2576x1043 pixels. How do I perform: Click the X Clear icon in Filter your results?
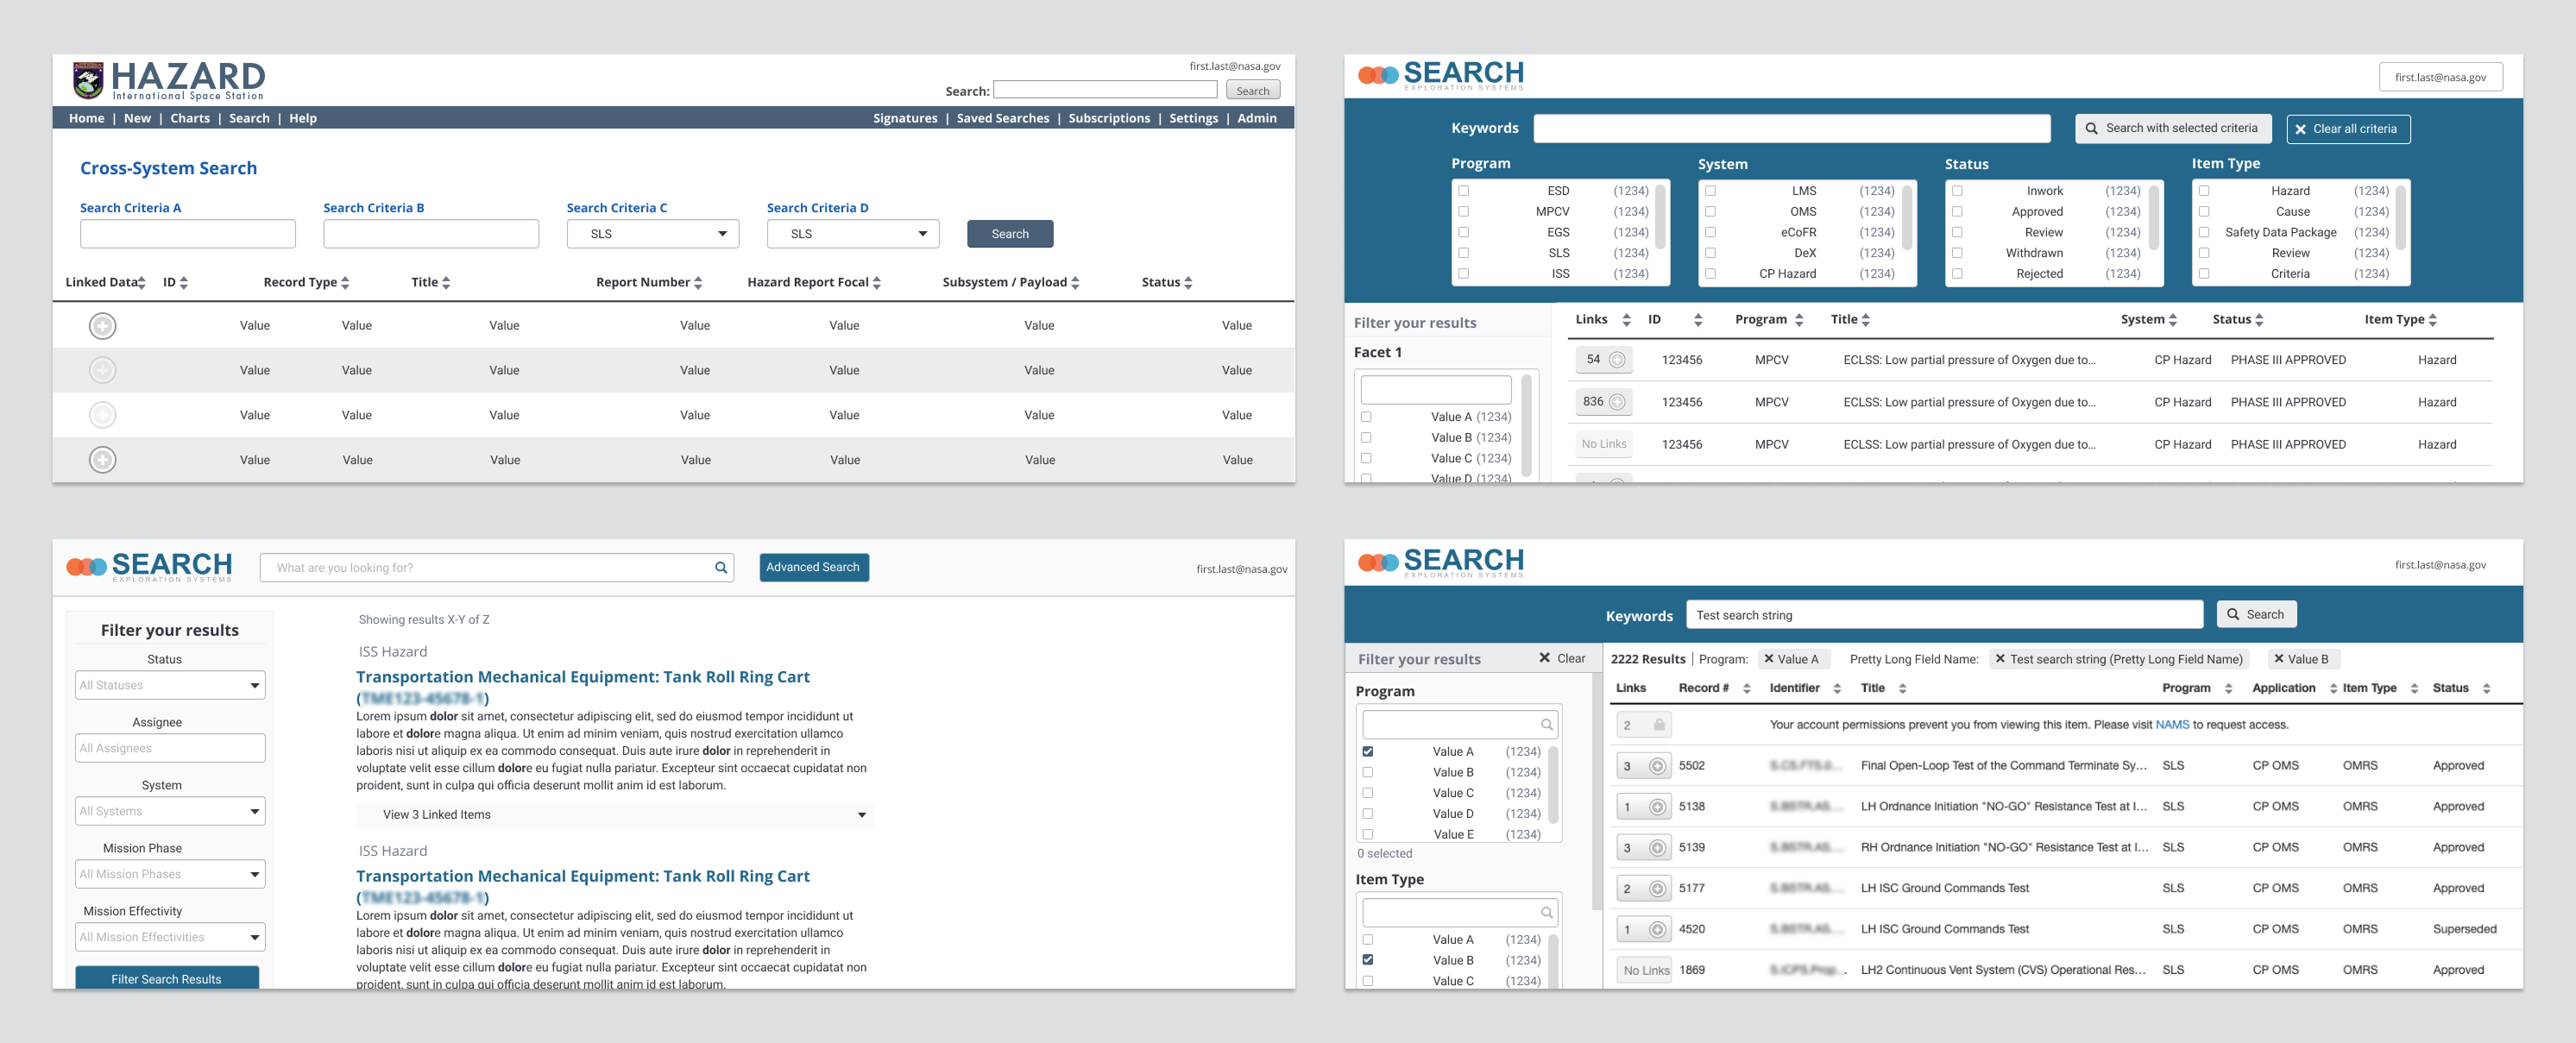pos(1544,658)
